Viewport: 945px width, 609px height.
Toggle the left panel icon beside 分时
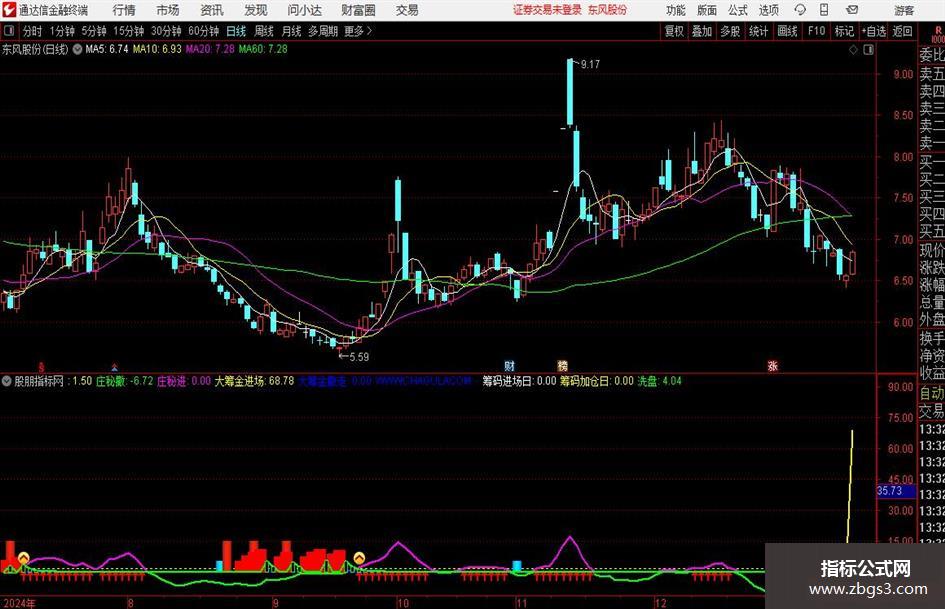tap(8, 30)
